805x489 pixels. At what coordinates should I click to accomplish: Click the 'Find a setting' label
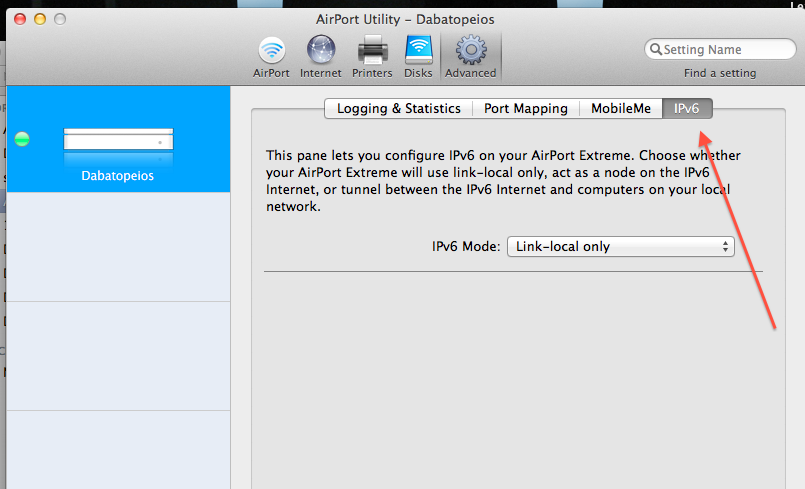[720, 73]
